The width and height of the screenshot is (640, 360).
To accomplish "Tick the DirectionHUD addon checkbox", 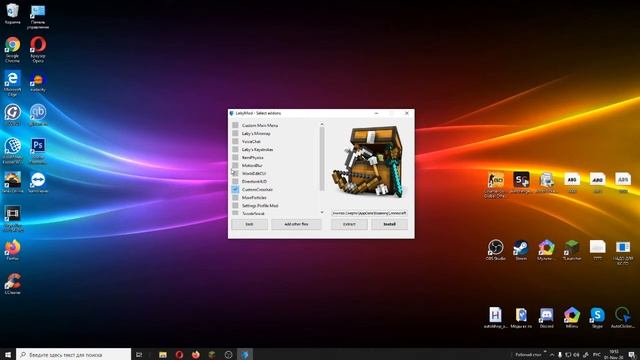I will click(x=235, y=181).
